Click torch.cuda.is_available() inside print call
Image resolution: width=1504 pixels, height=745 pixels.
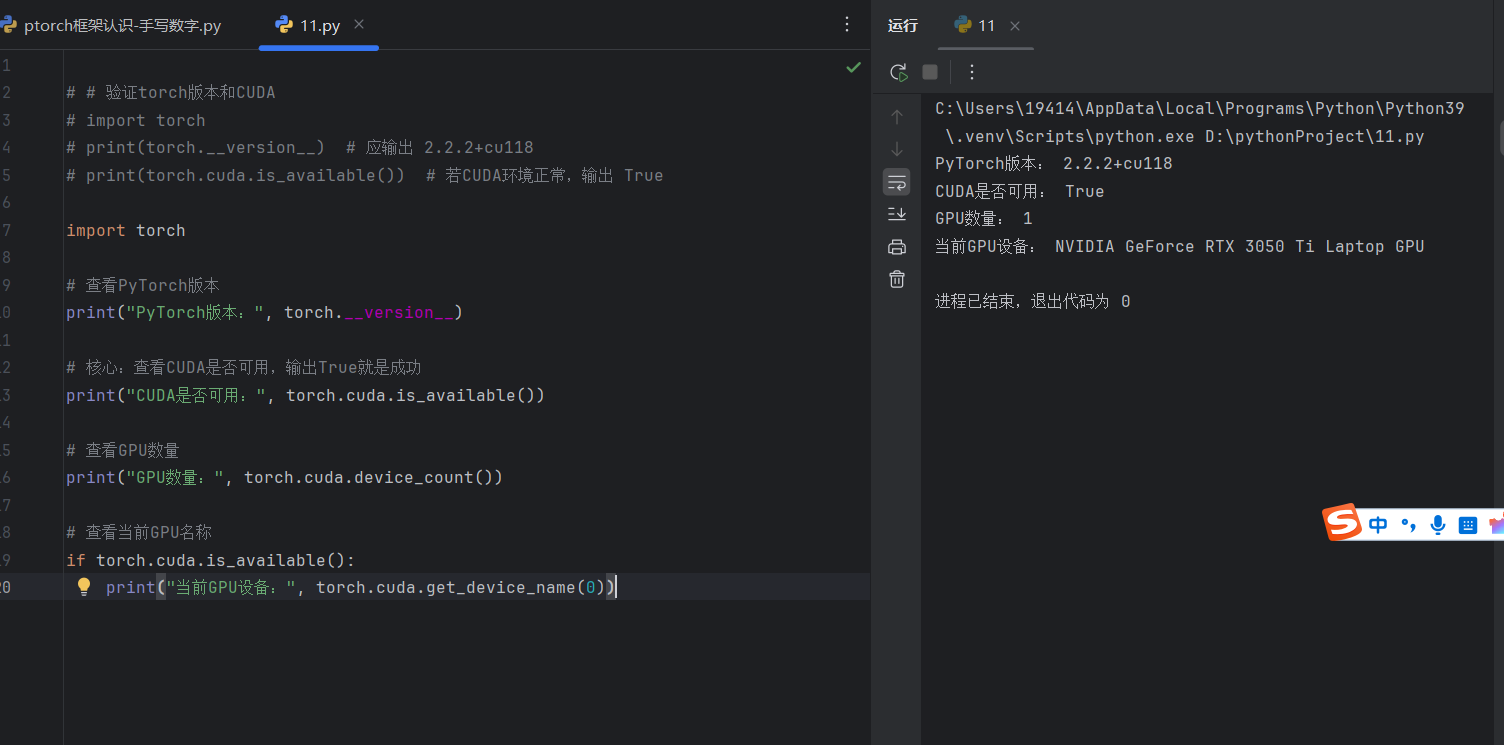pos(411,395)
